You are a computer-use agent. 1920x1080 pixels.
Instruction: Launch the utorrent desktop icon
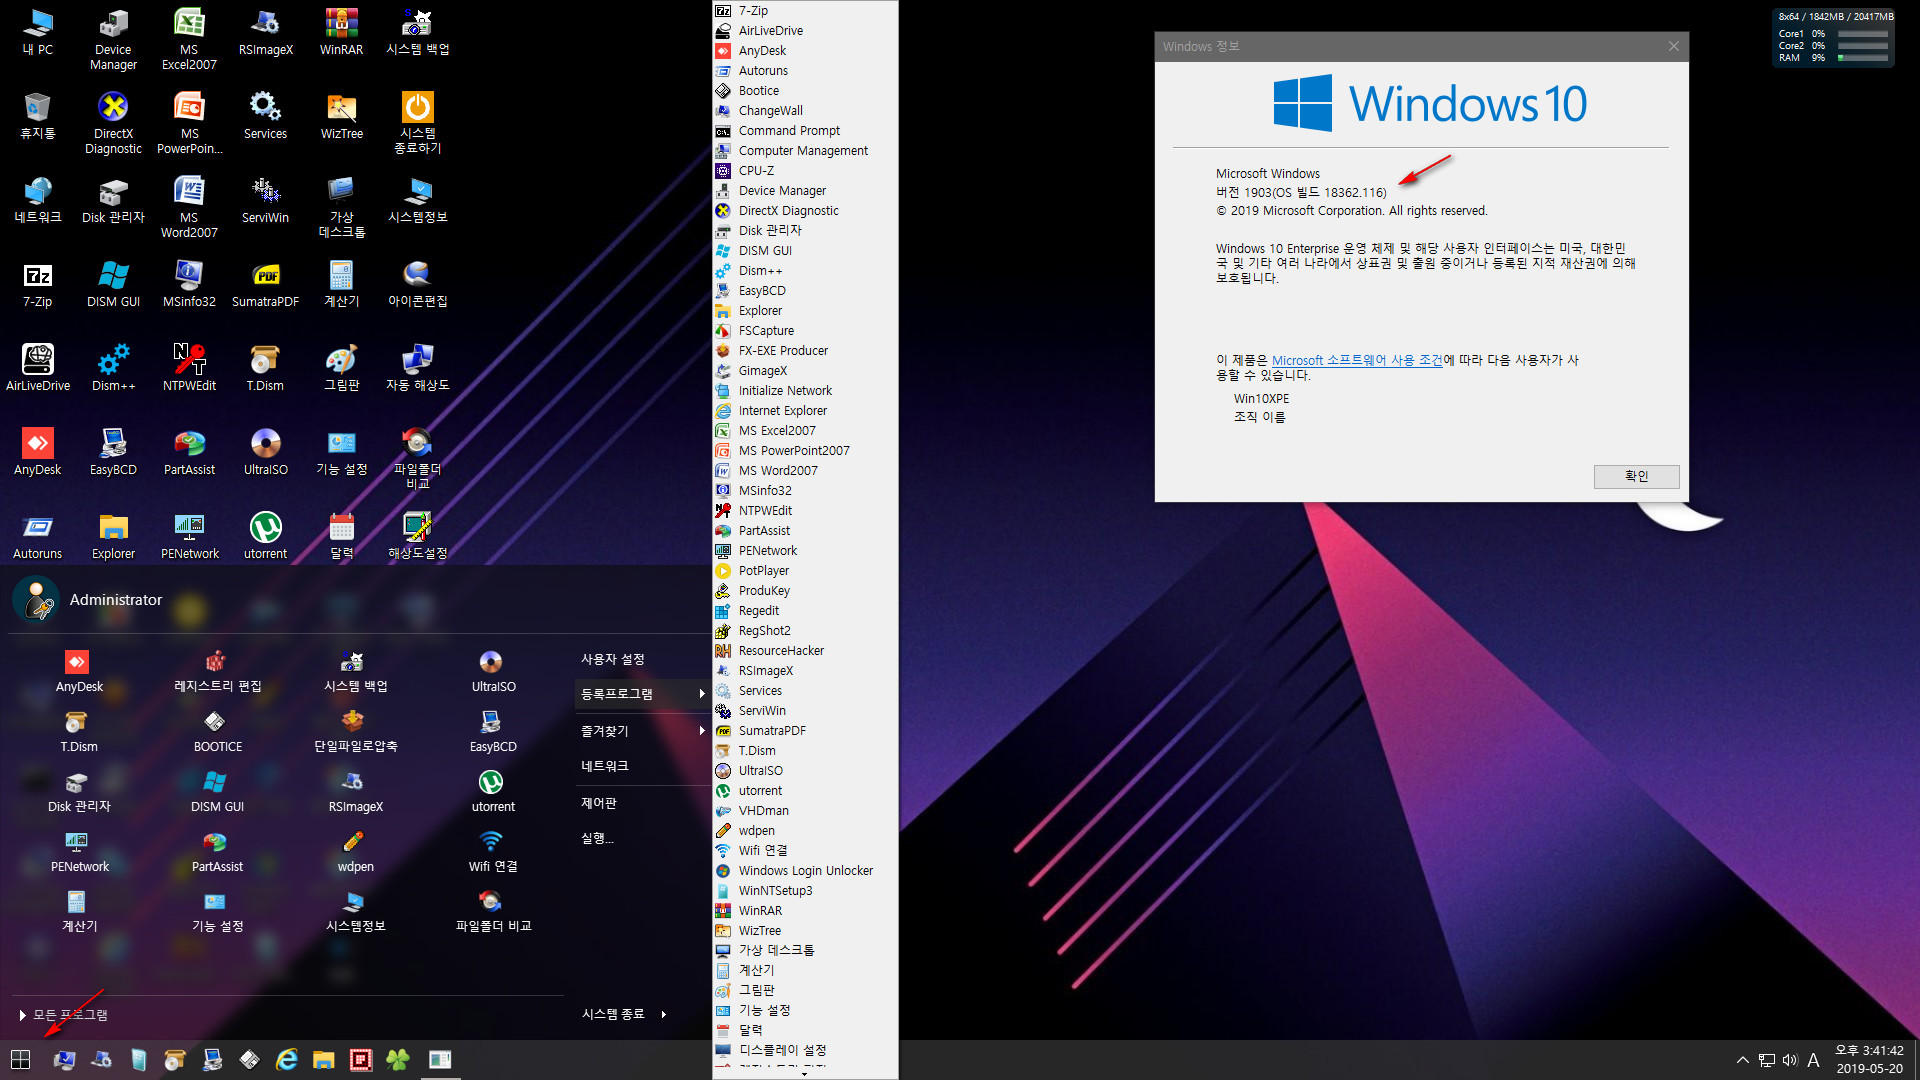click(x=265, y=536)
